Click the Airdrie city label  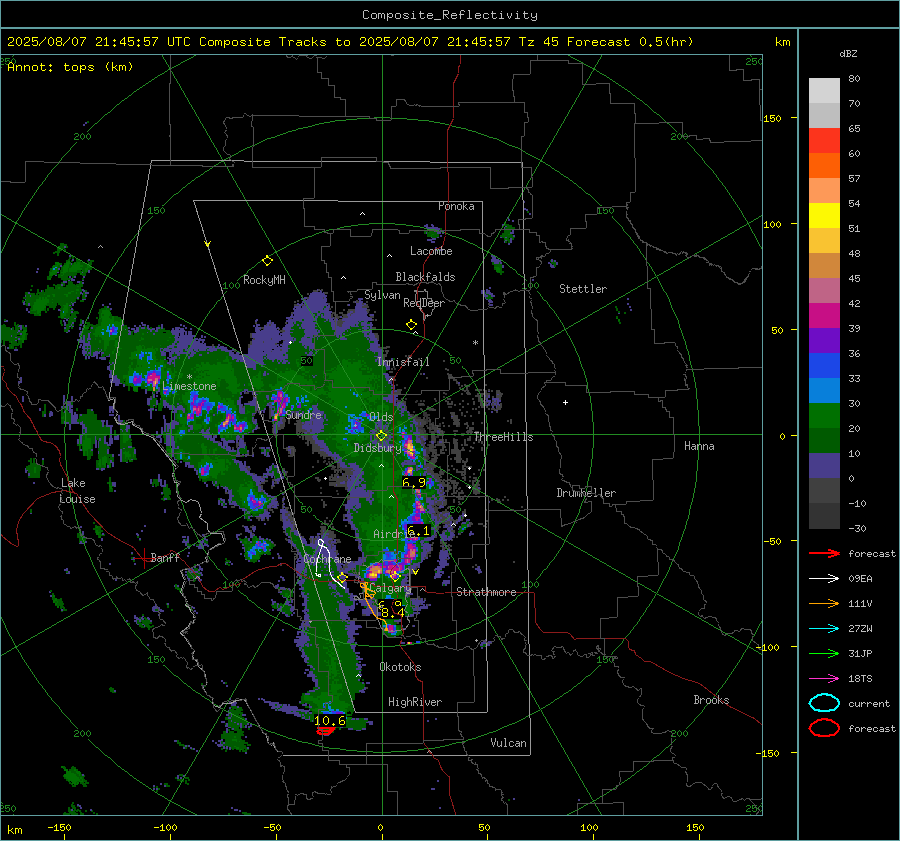(394, 534)
